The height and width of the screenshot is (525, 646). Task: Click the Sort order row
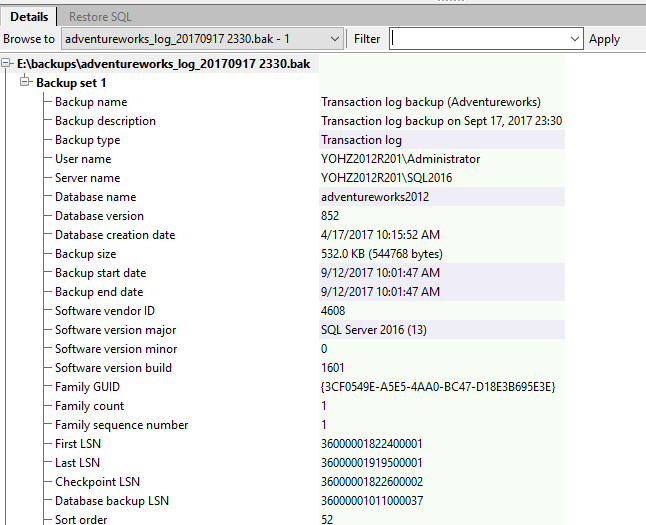tap(81, 519)
